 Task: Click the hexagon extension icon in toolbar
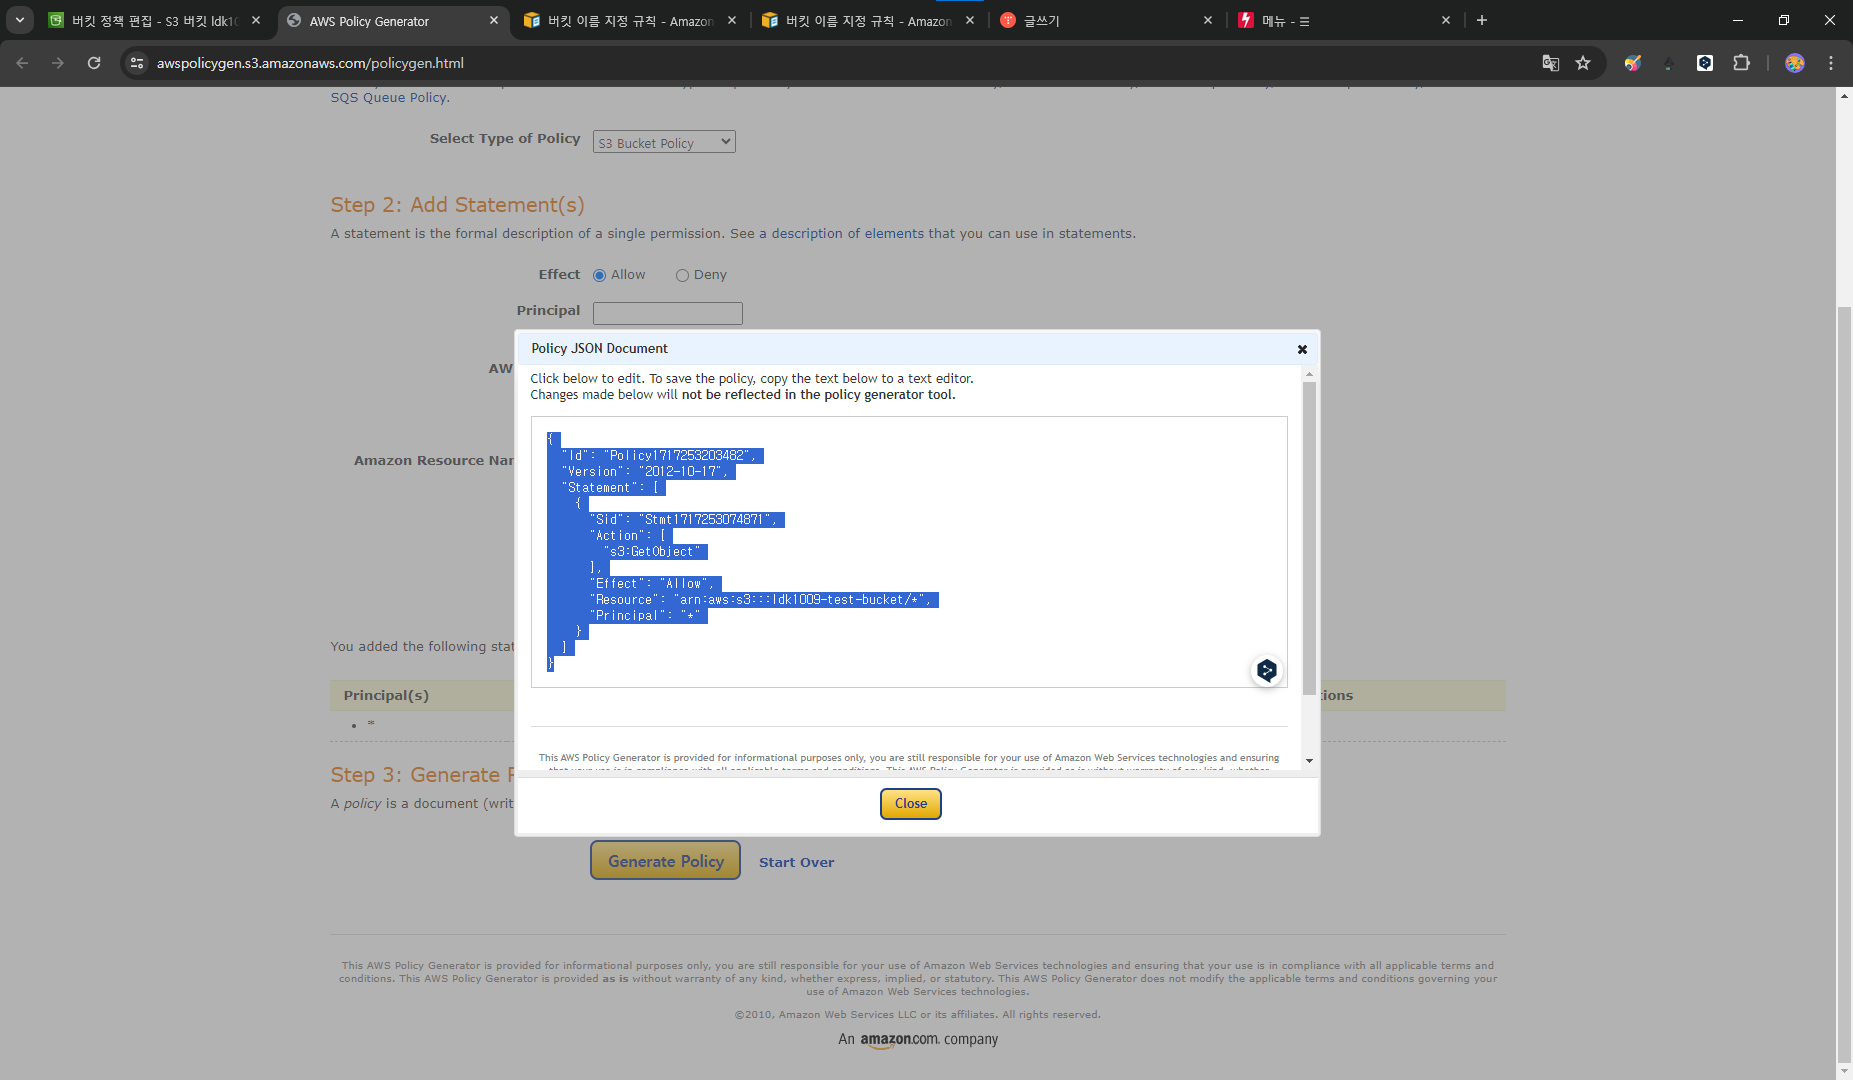coord(1705,63)
